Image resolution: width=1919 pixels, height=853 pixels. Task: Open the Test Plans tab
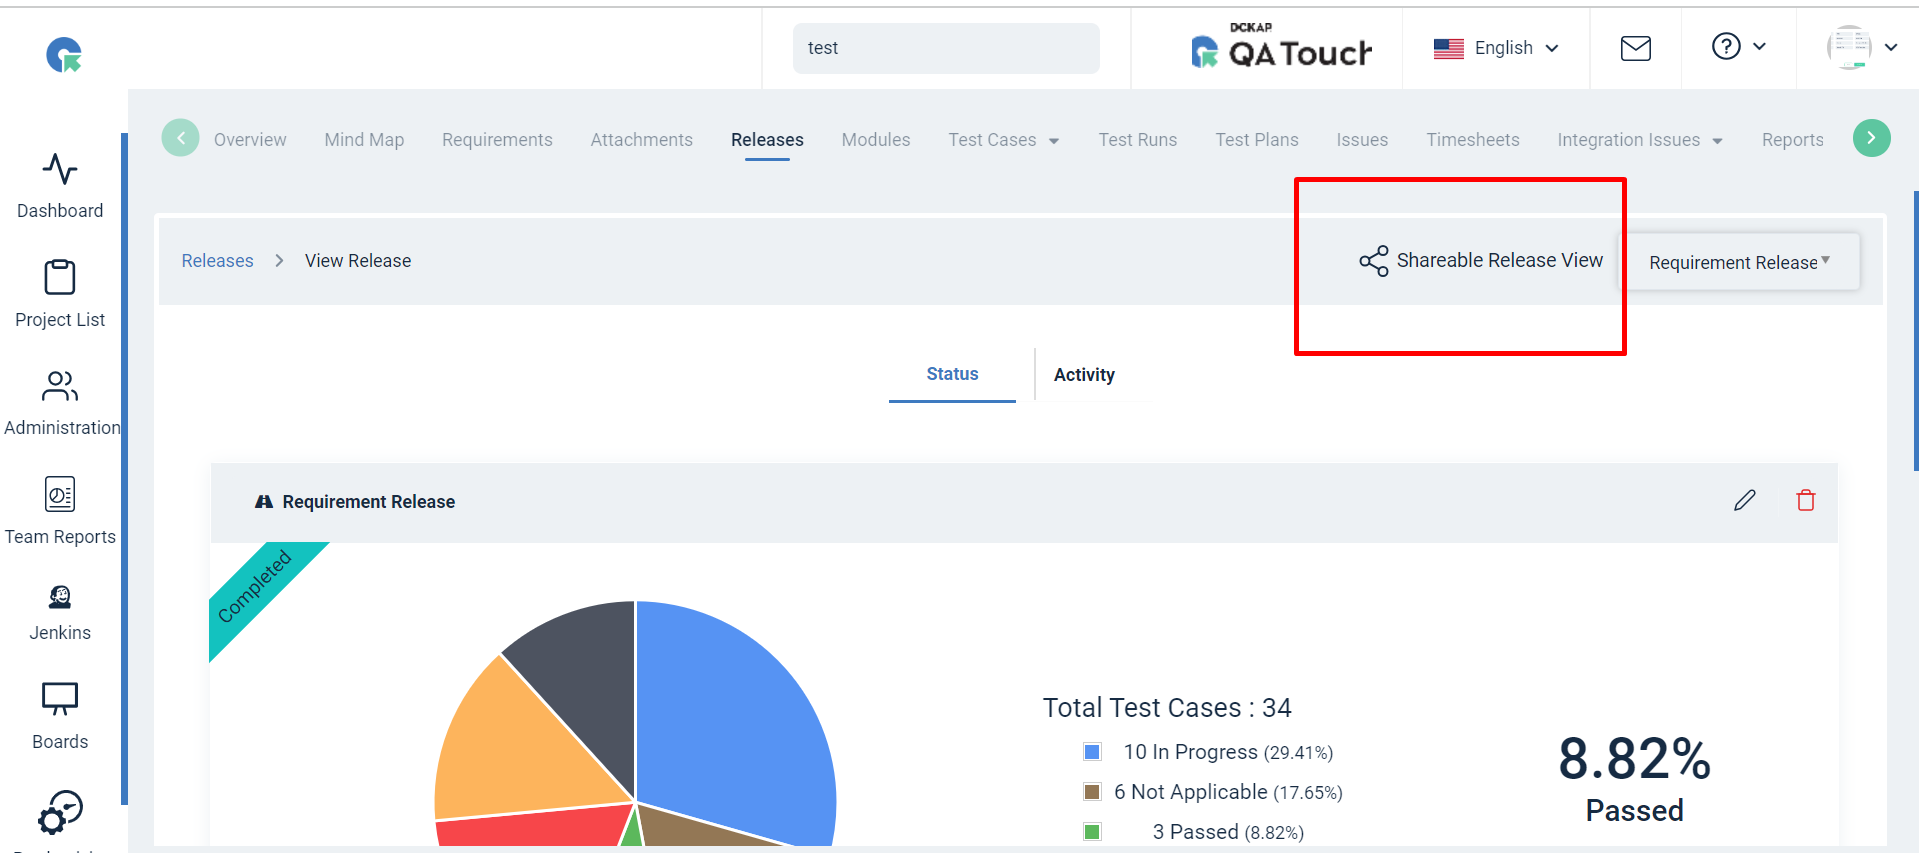(1257, 140)
